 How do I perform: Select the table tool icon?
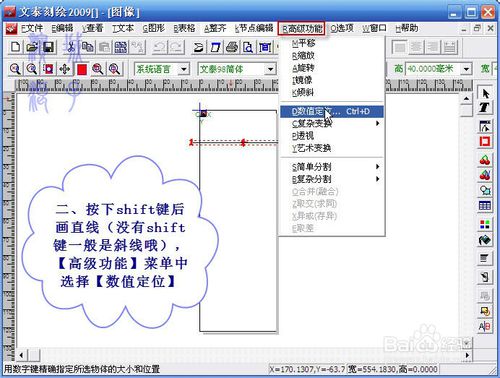point(485,205)
